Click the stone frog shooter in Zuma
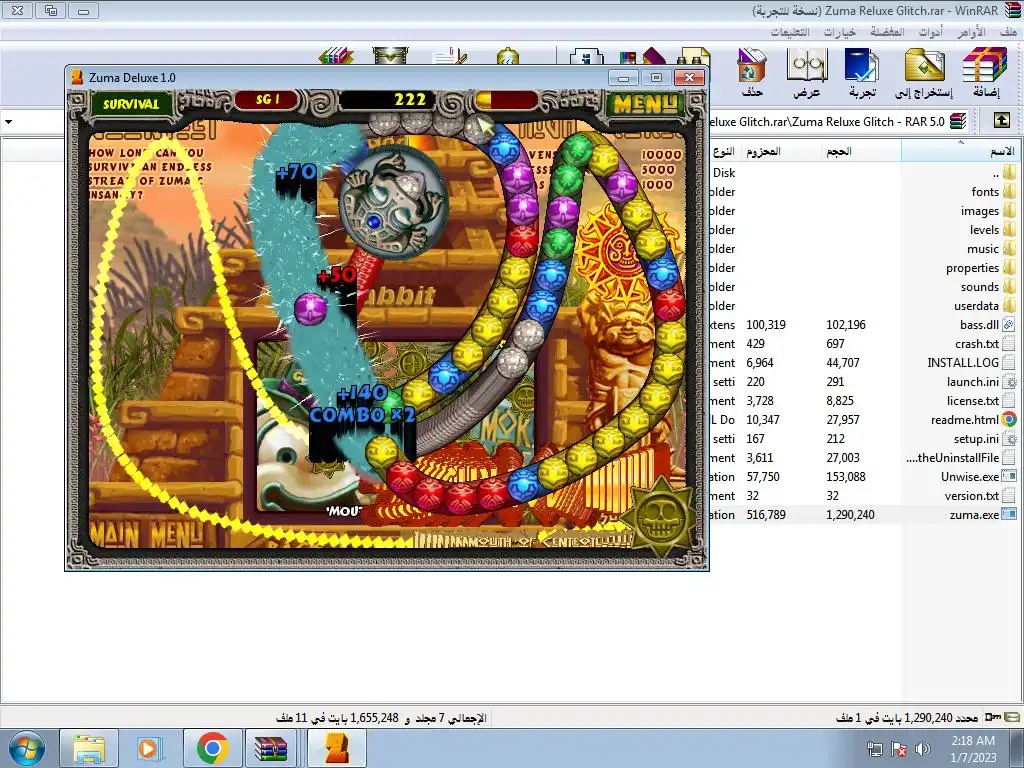Viewport: 1024px width, 768px height. pyautogui.click(x=393, y=202)
